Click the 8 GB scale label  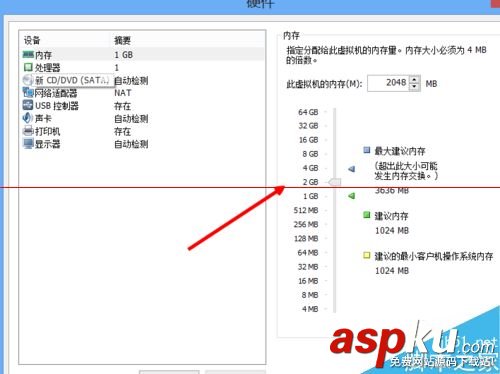[x=310, y=154]
